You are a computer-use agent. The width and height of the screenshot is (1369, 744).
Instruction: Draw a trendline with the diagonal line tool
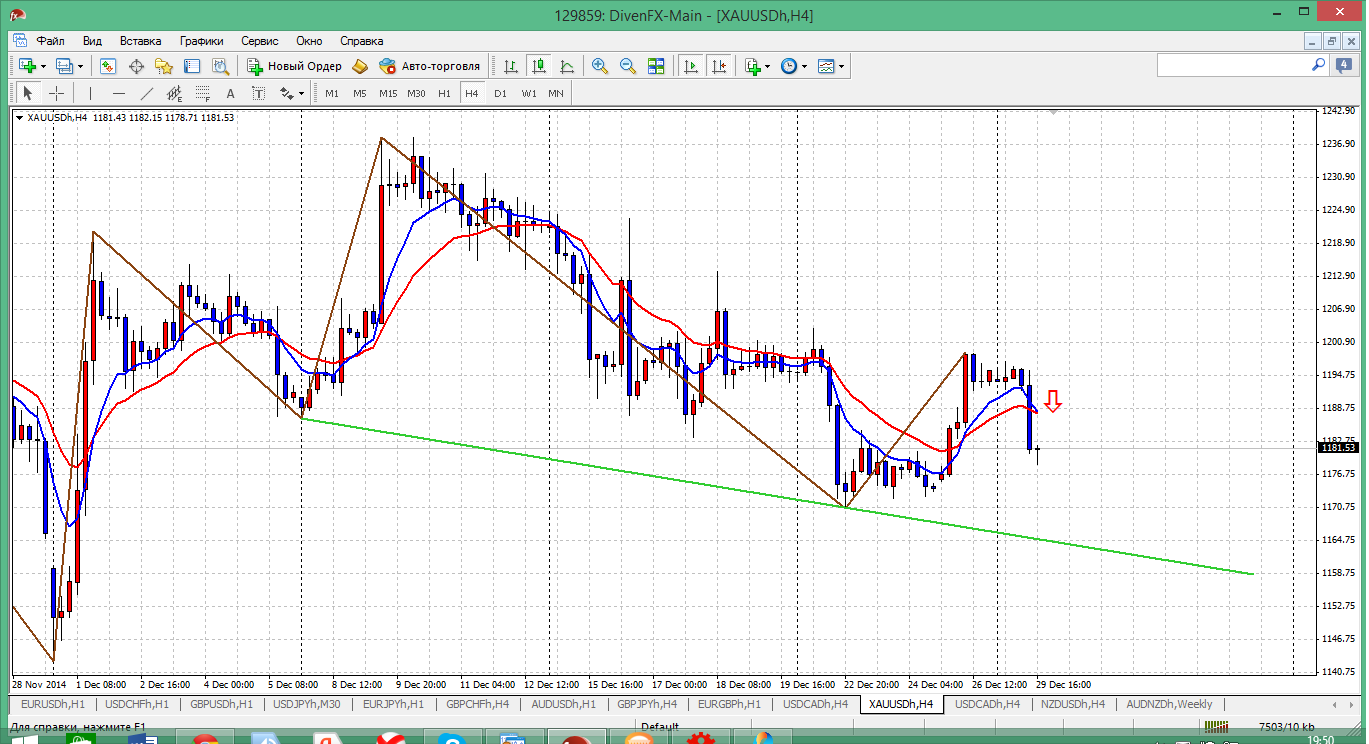pos(147,93)
